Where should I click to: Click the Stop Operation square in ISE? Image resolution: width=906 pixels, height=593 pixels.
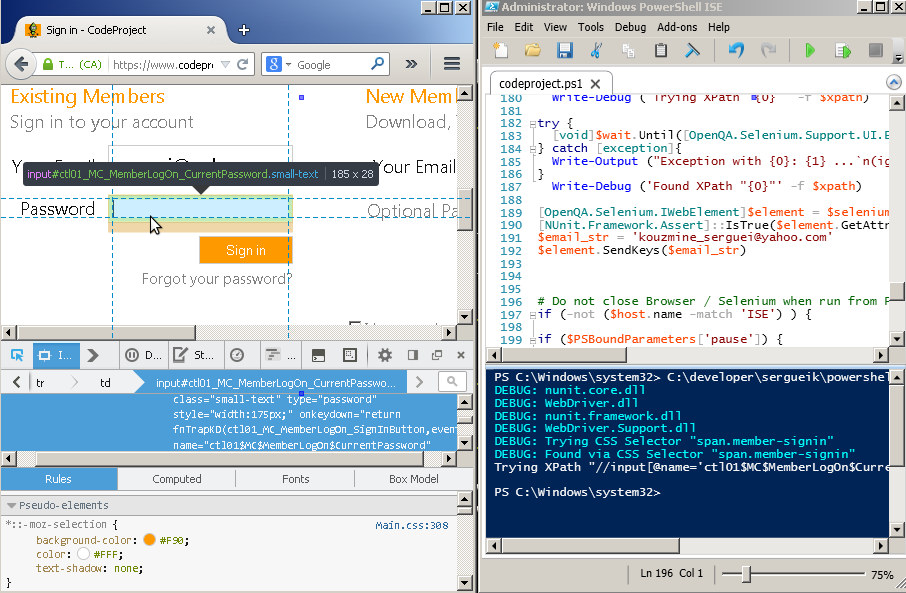coord(875,50)
